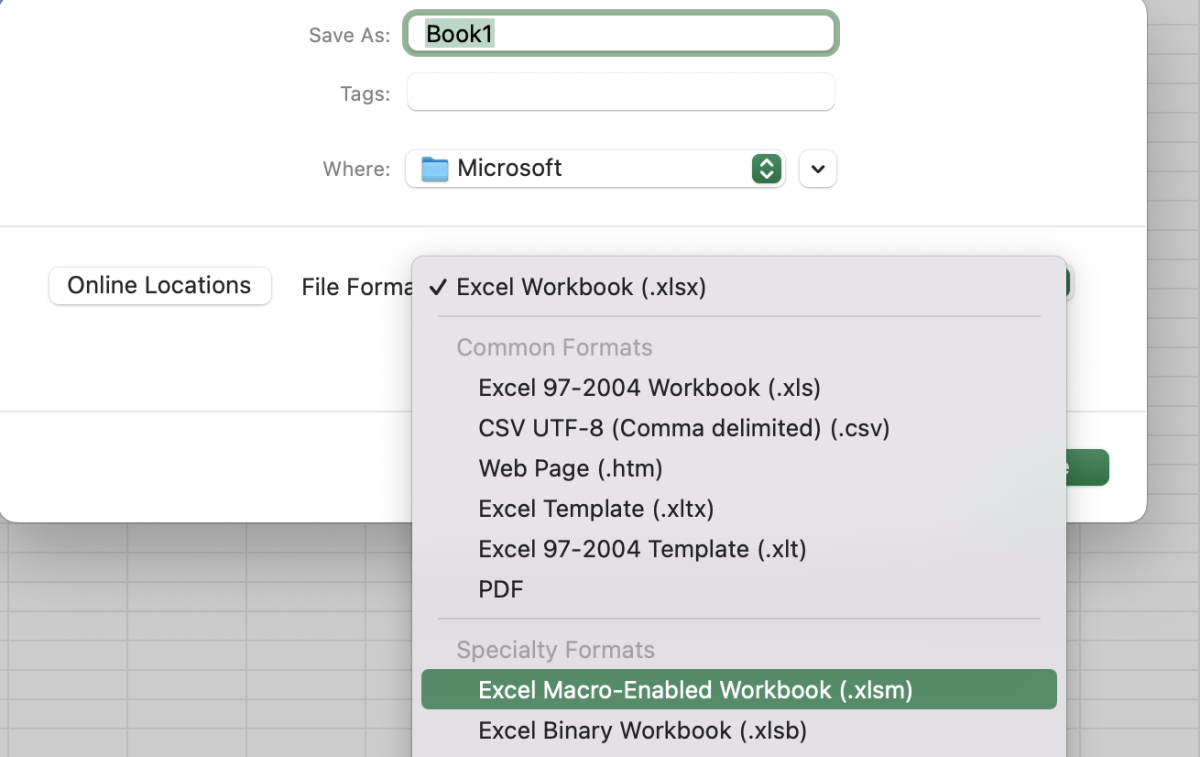Expand the save dialog with chevron button

(x=818, y=169)
